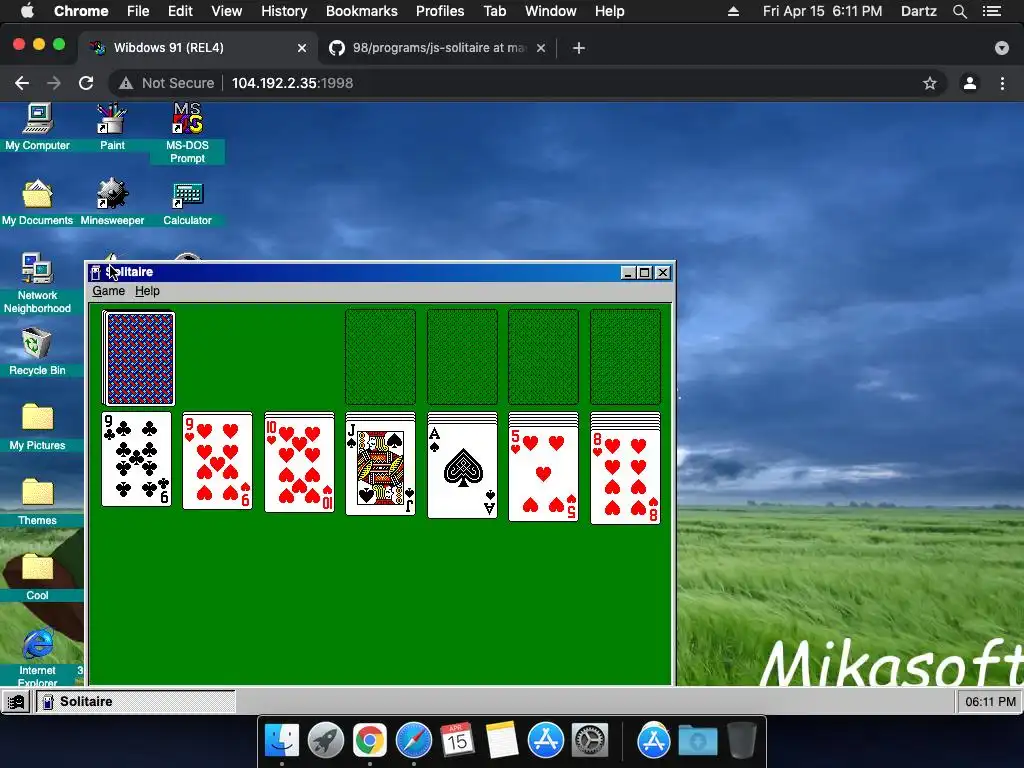Open the Profiles menu in the menu bar
This screenshot has width=1024, height=768.
(440, 11)
